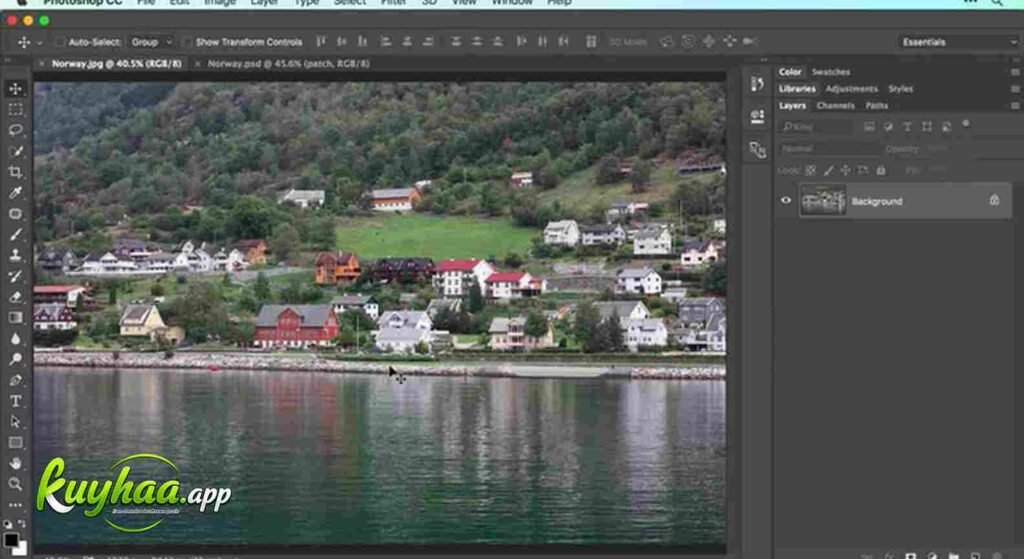This screenshot has width=1024, height=559.
Task: Select the History Brush tool
Action: 16,276
